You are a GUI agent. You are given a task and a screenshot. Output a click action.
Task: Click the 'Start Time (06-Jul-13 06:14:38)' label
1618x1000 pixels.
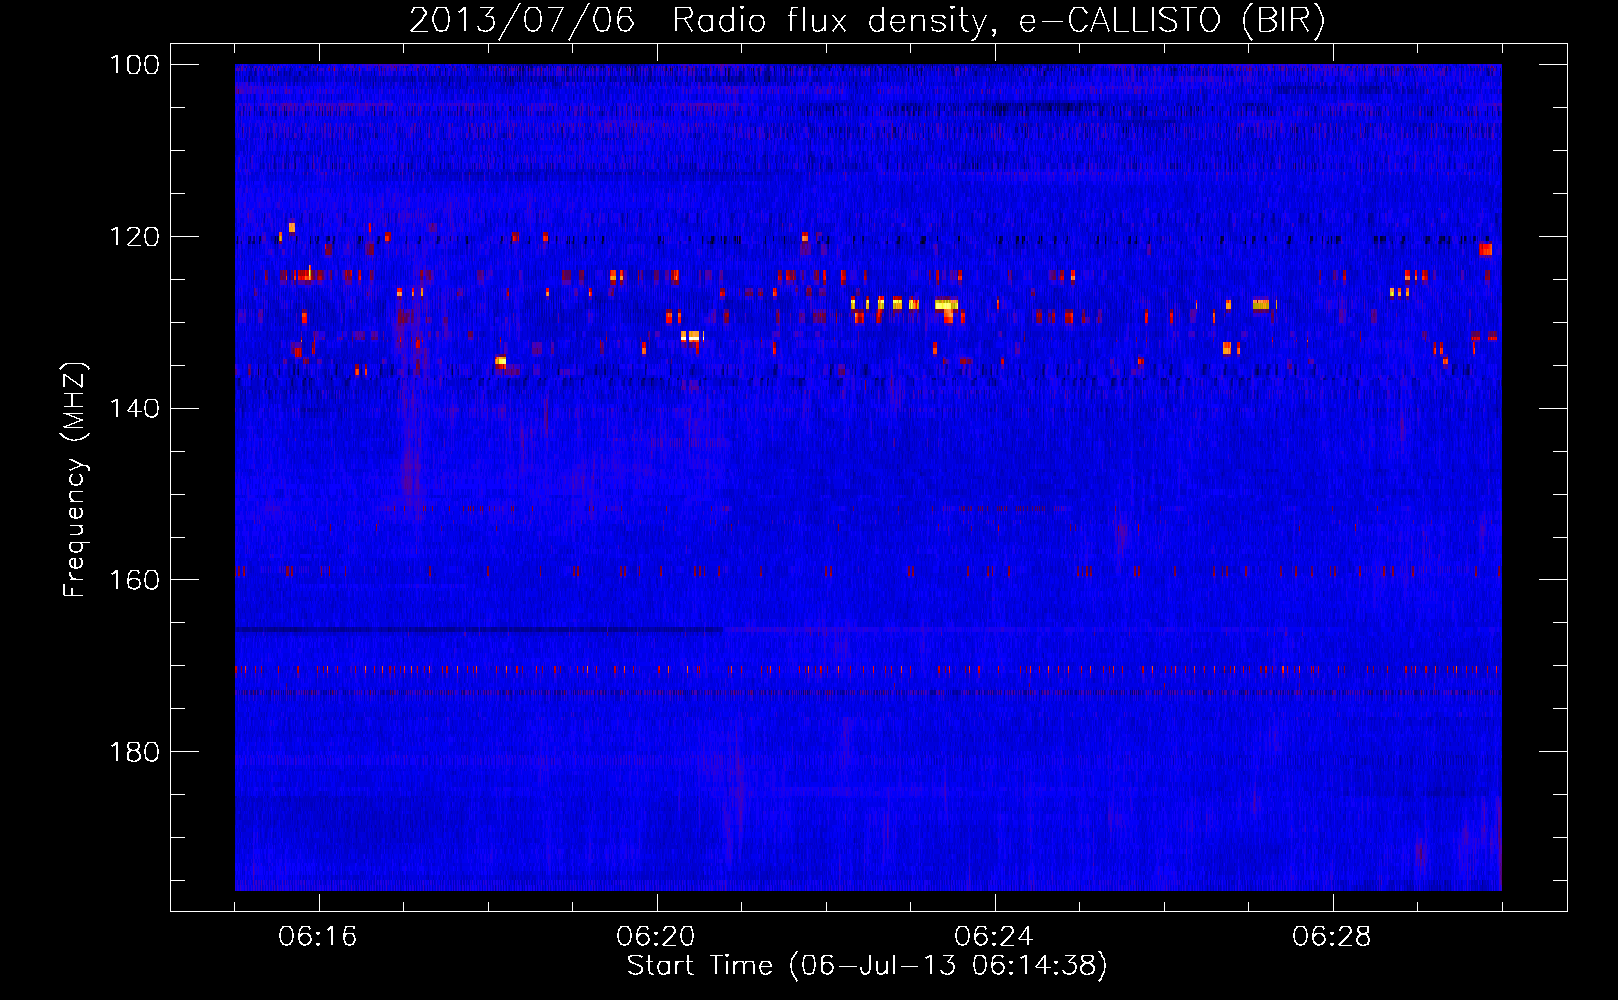(x=867, y=966)
